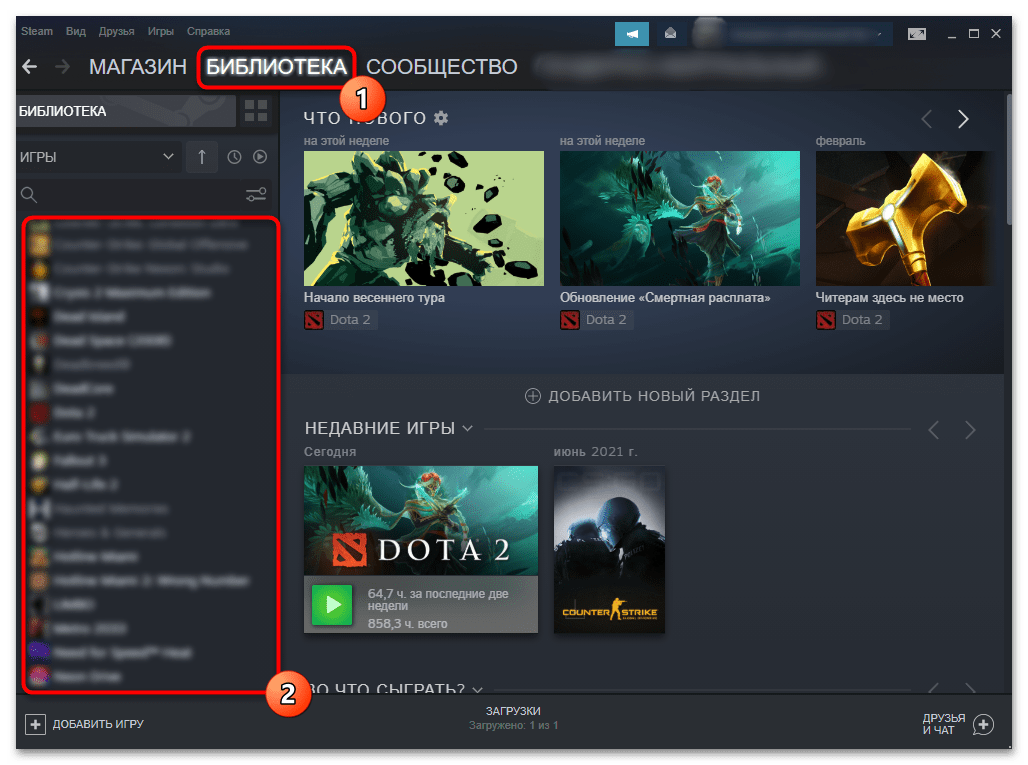Open the Вид menu

[75, 31]
